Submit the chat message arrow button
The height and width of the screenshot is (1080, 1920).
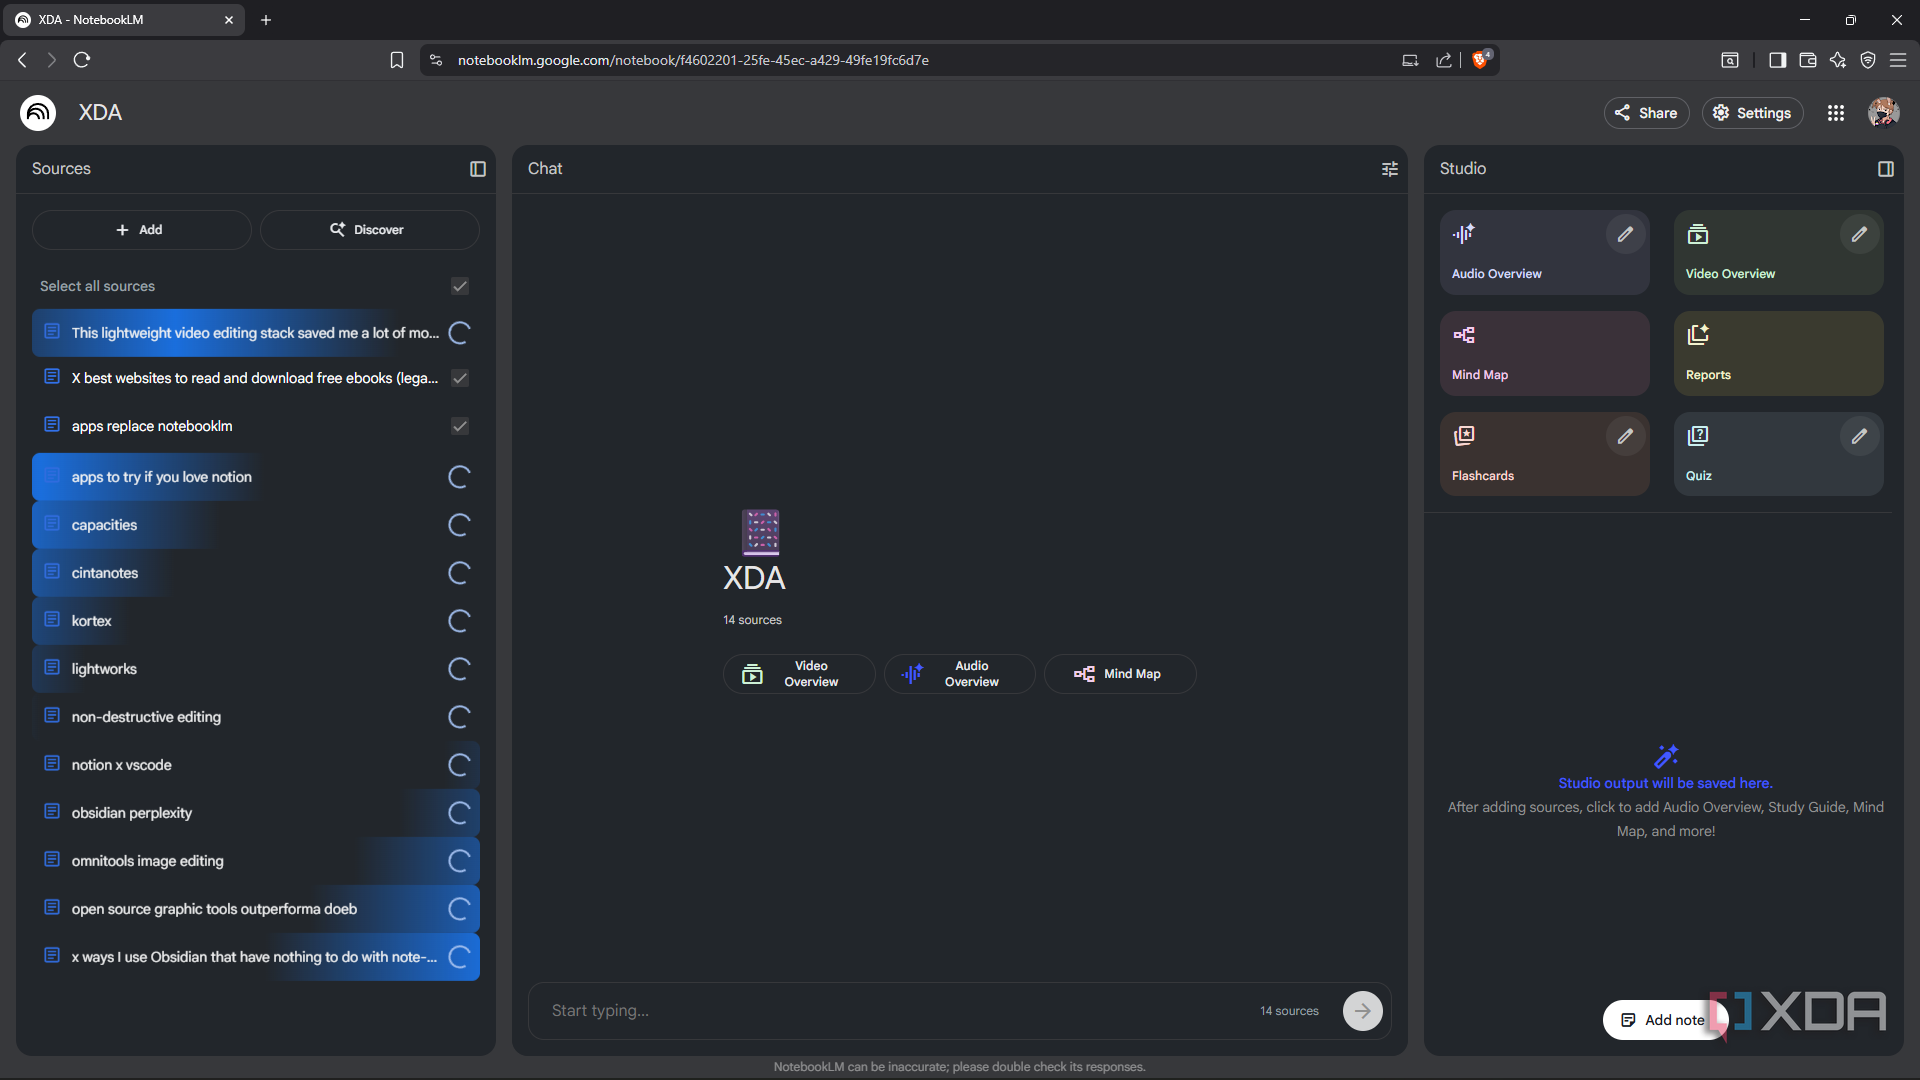[x=1363, y=1011]
